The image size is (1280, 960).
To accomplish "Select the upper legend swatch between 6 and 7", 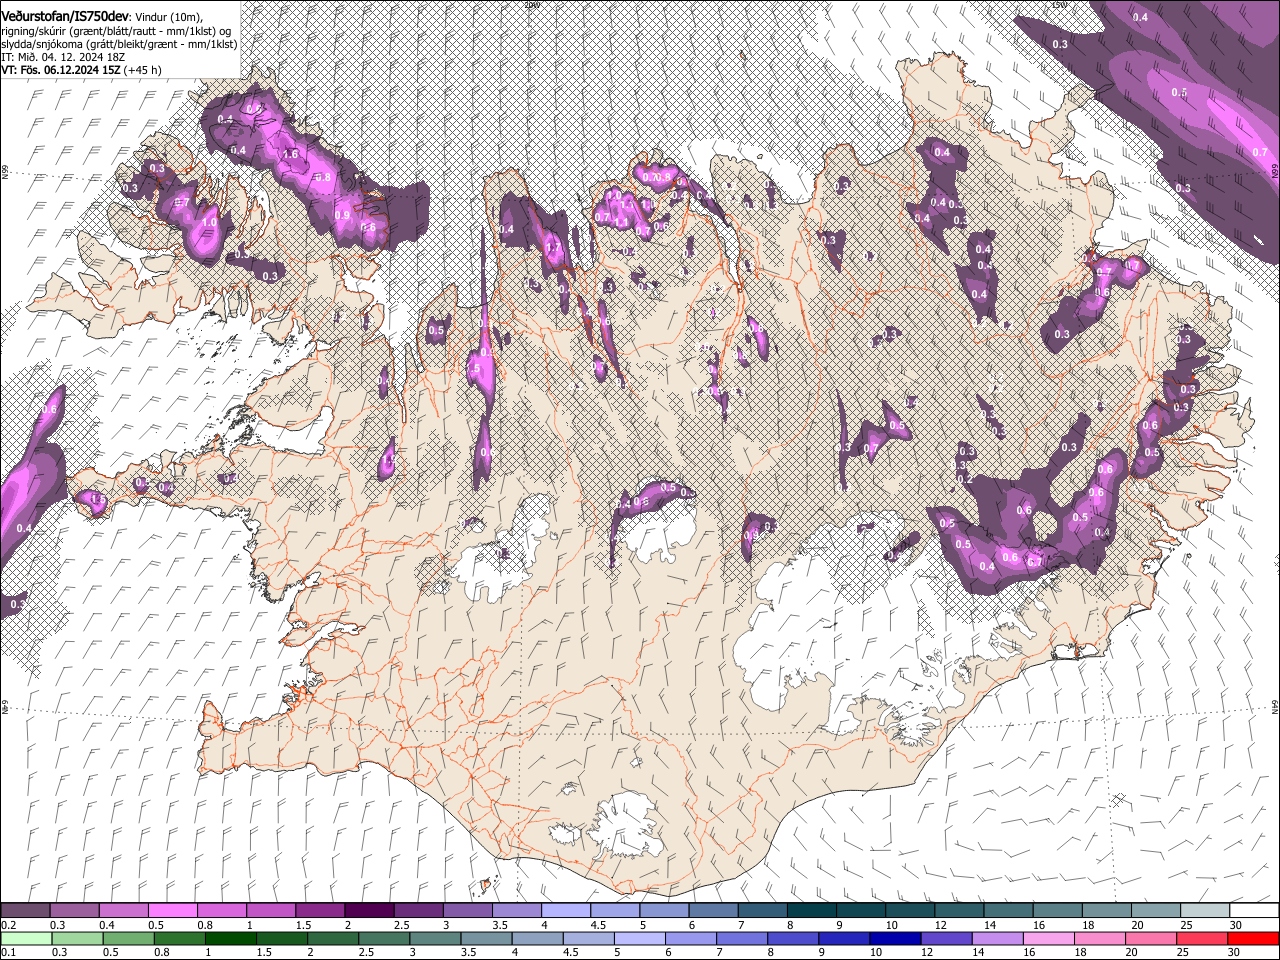I will 713,911.
